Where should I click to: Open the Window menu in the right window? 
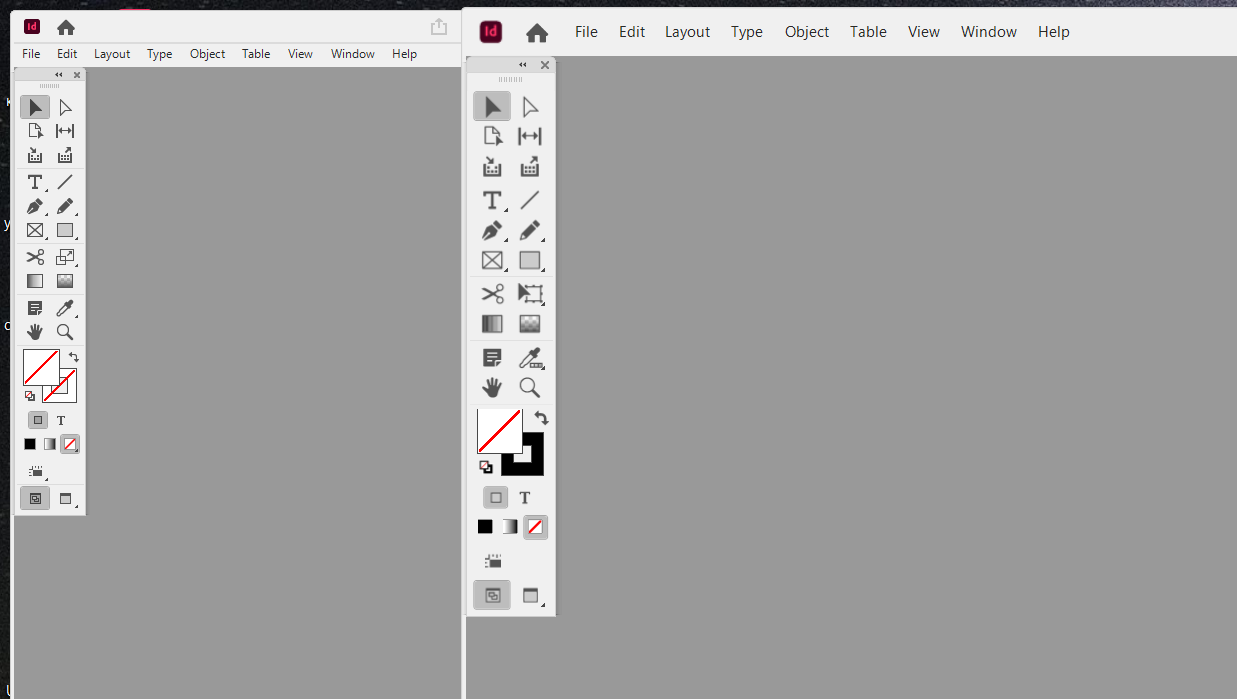click(x=988, y=32)
